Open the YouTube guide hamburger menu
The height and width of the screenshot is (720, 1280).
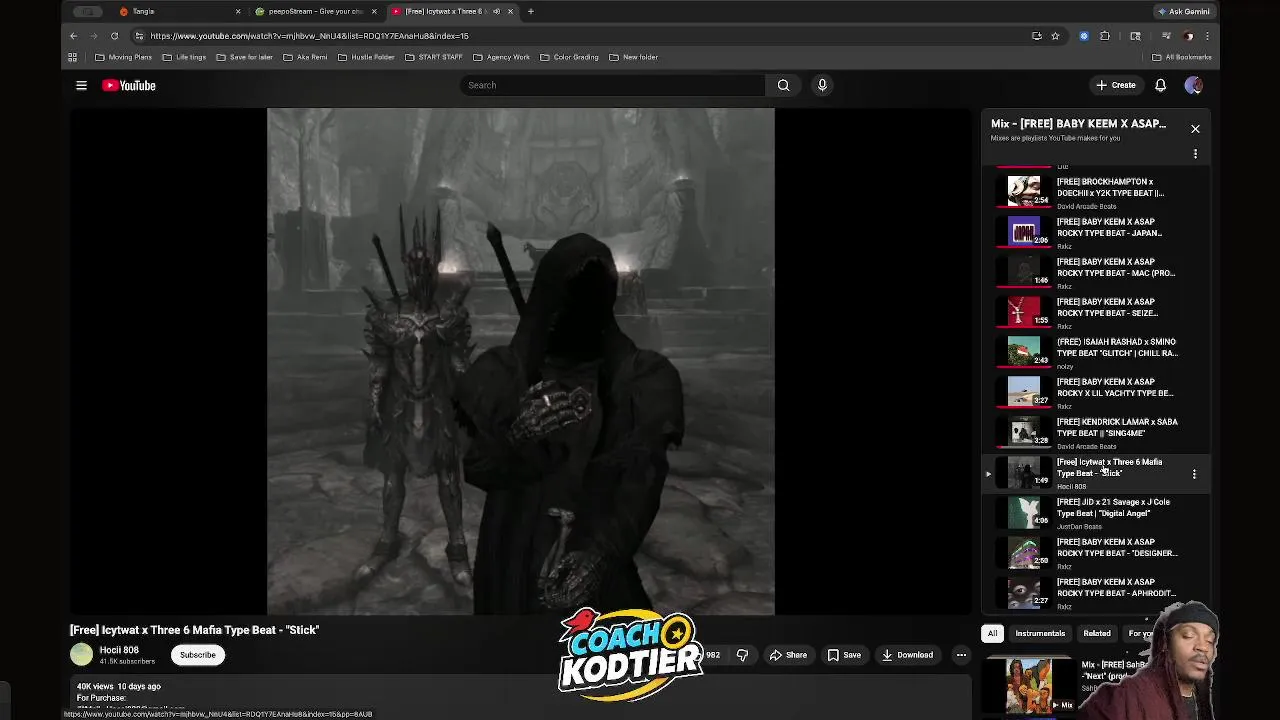(x=81, y=85)
